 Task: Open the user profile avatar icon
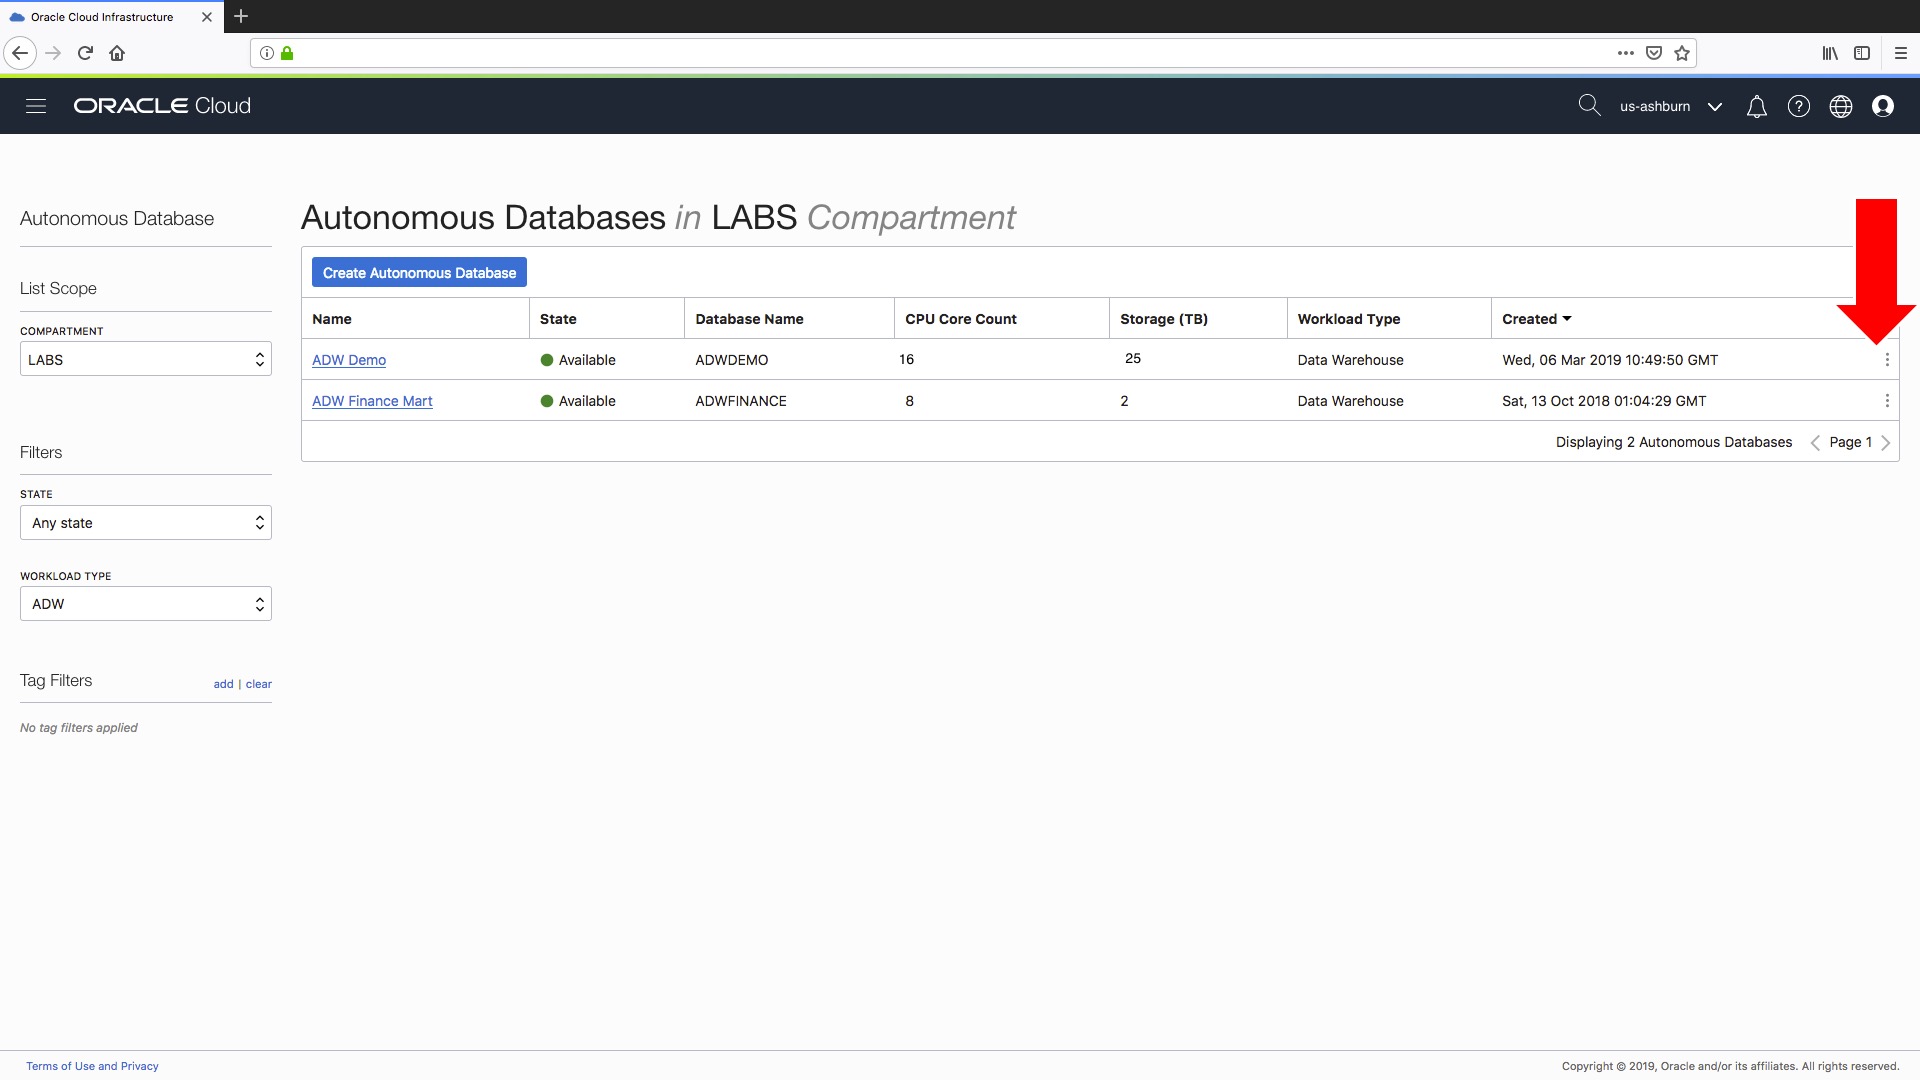coord(1884,106)
